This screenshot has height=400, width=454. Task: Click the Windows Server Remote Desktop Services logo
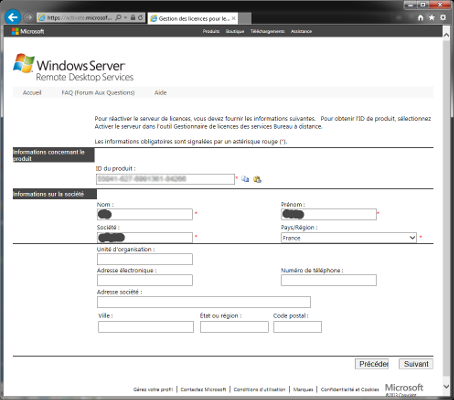[73, 67]
